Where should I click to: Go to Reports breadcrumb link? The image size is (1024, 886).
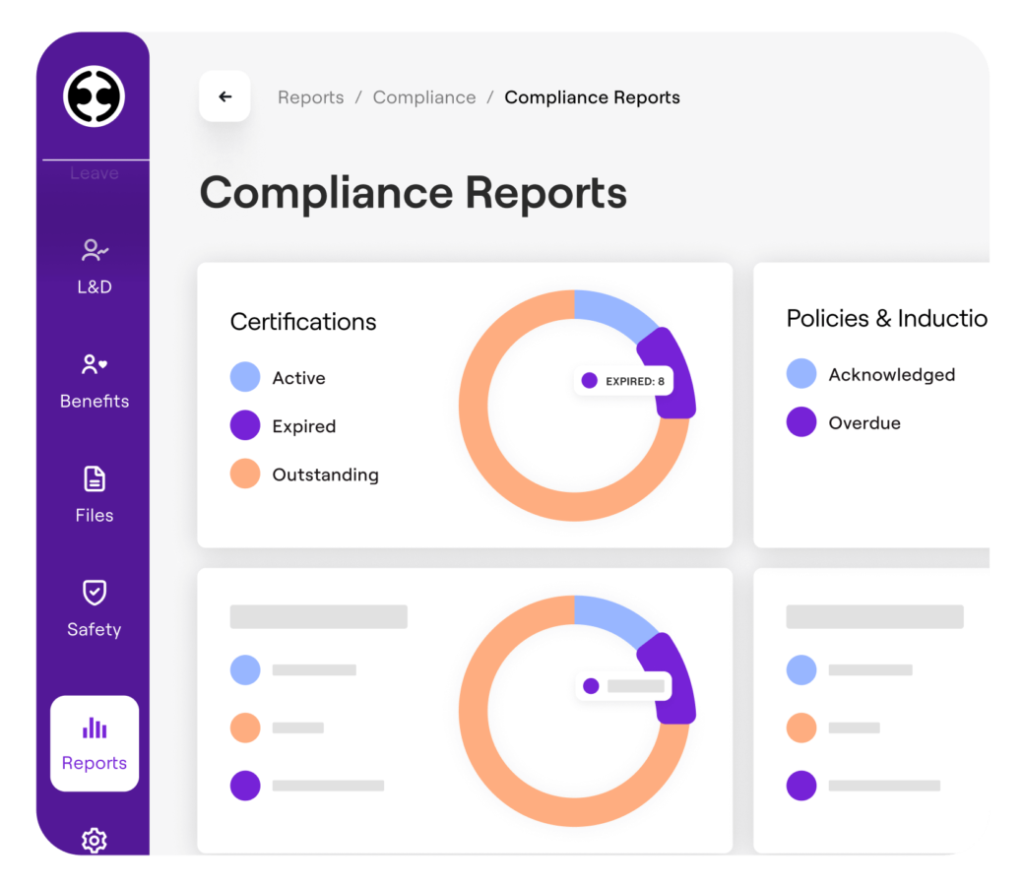tap(310, 97)
